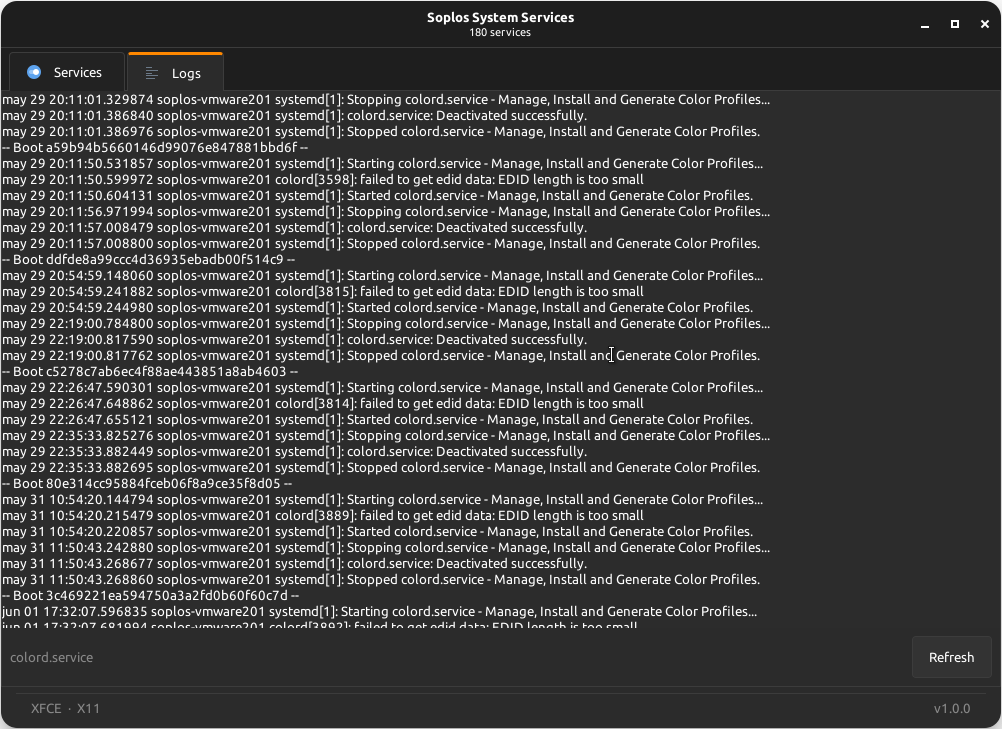1002x729 pixels.
Task: Click log line at may 29 22:35:33.825276
Action: pyautogui.click(x=386, y=435)
